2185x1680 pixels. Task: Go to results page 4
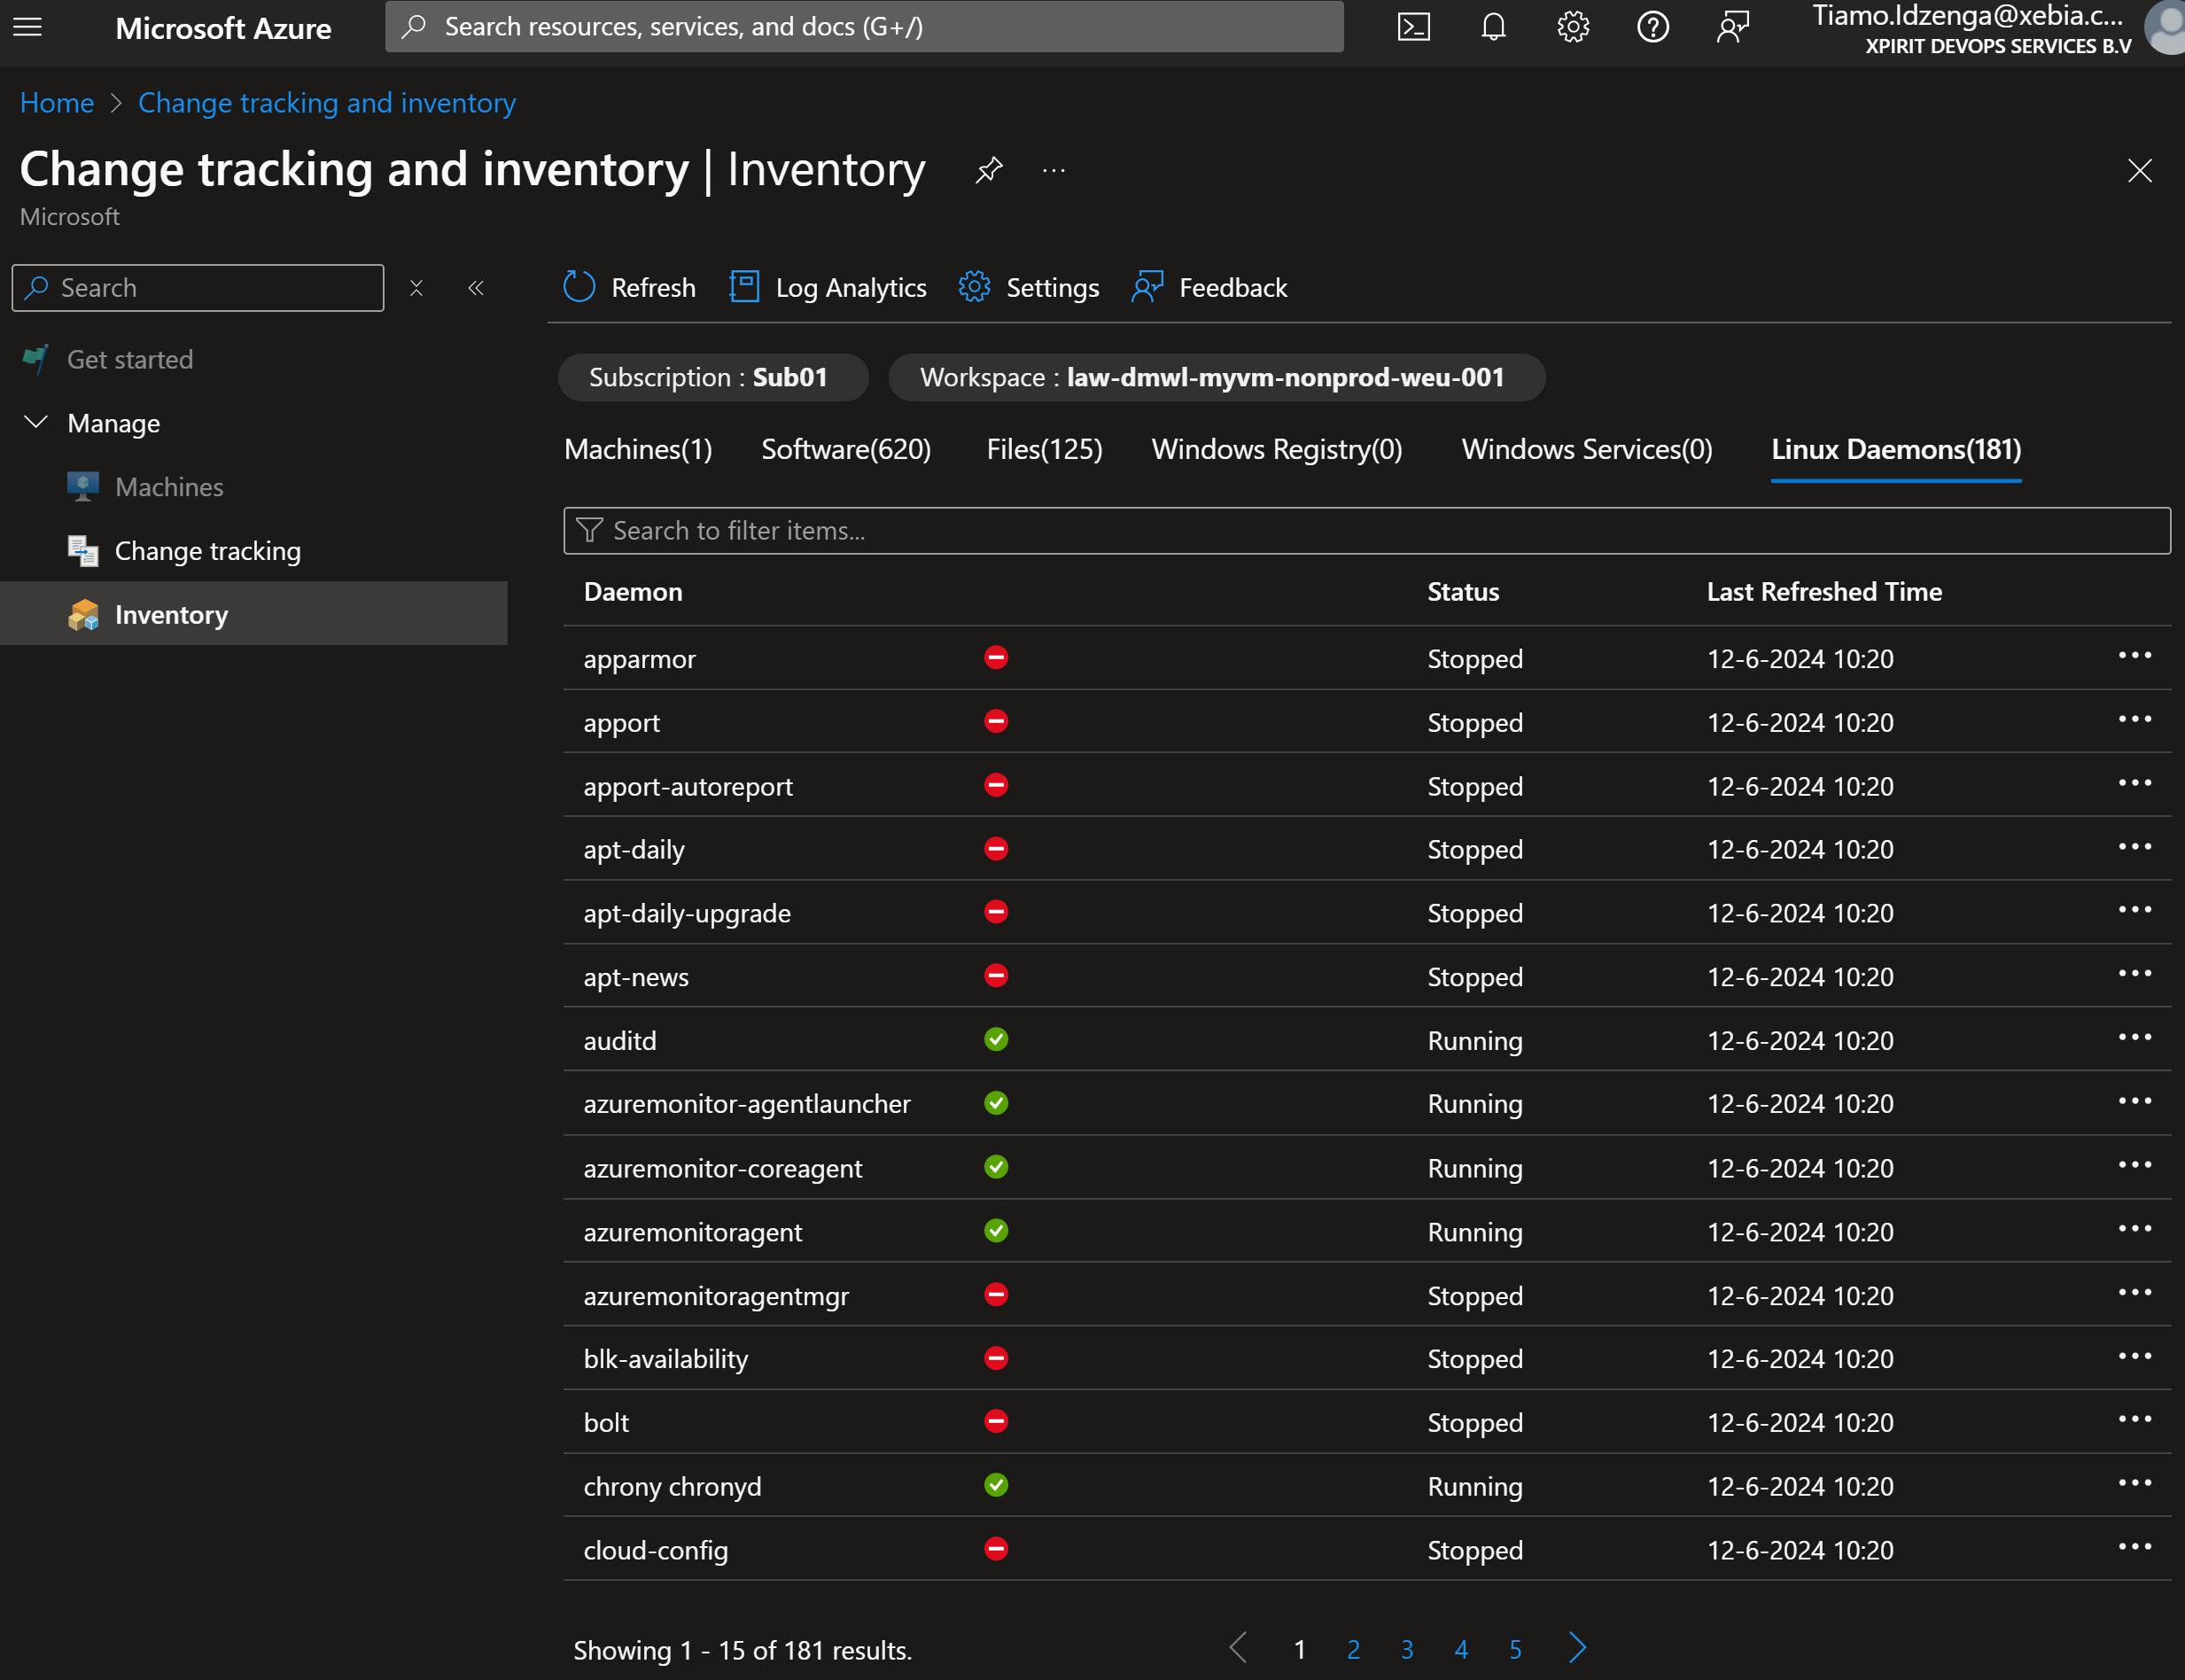click(1461, 1649)
